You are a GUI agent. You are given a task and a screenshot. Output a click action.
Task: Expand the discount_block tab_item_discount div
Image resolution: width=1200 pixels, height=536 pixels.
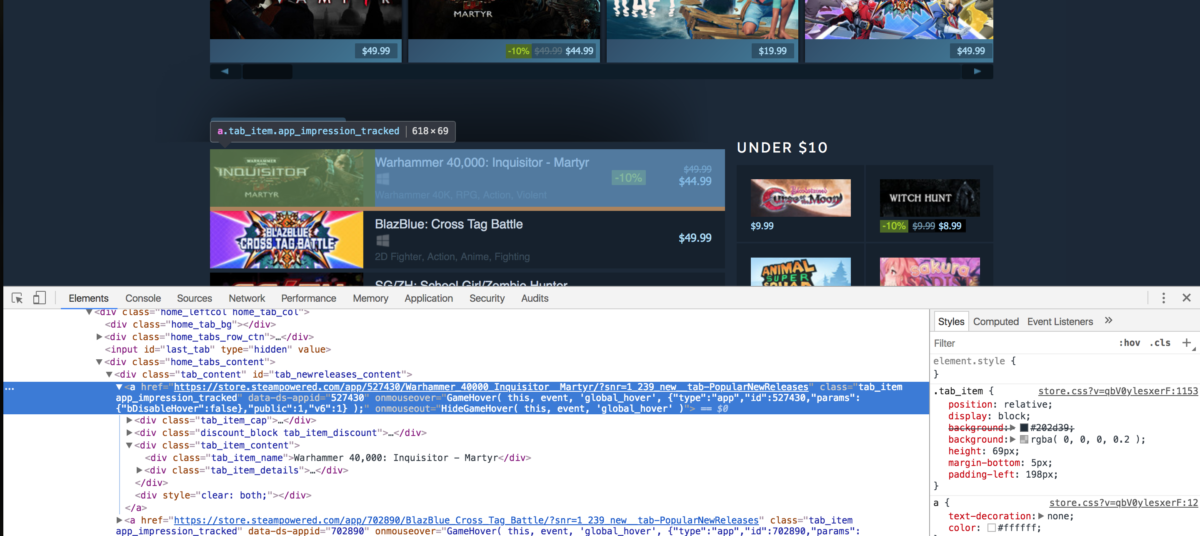click(x=129, y=433)
